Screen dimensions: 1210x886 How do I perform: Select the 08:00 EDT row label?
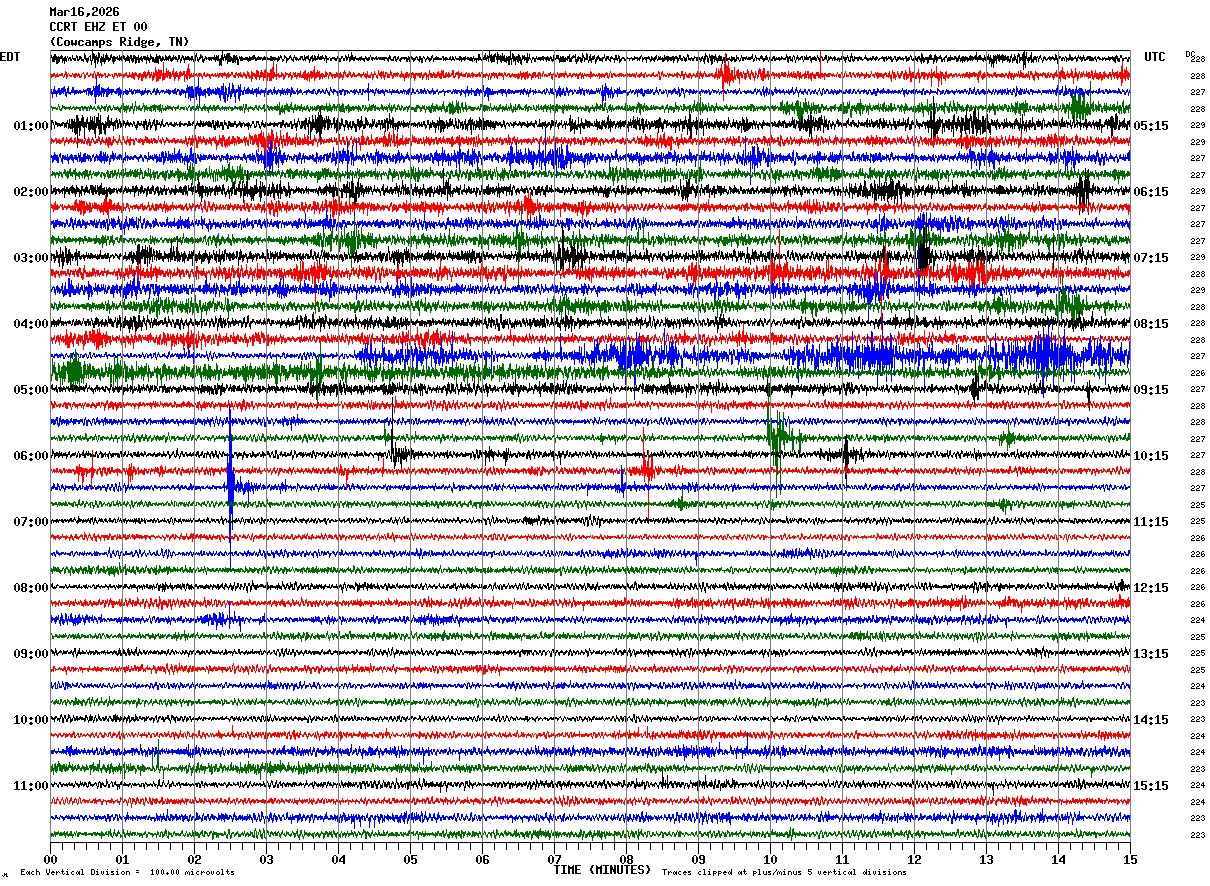[x=31, y=588]
